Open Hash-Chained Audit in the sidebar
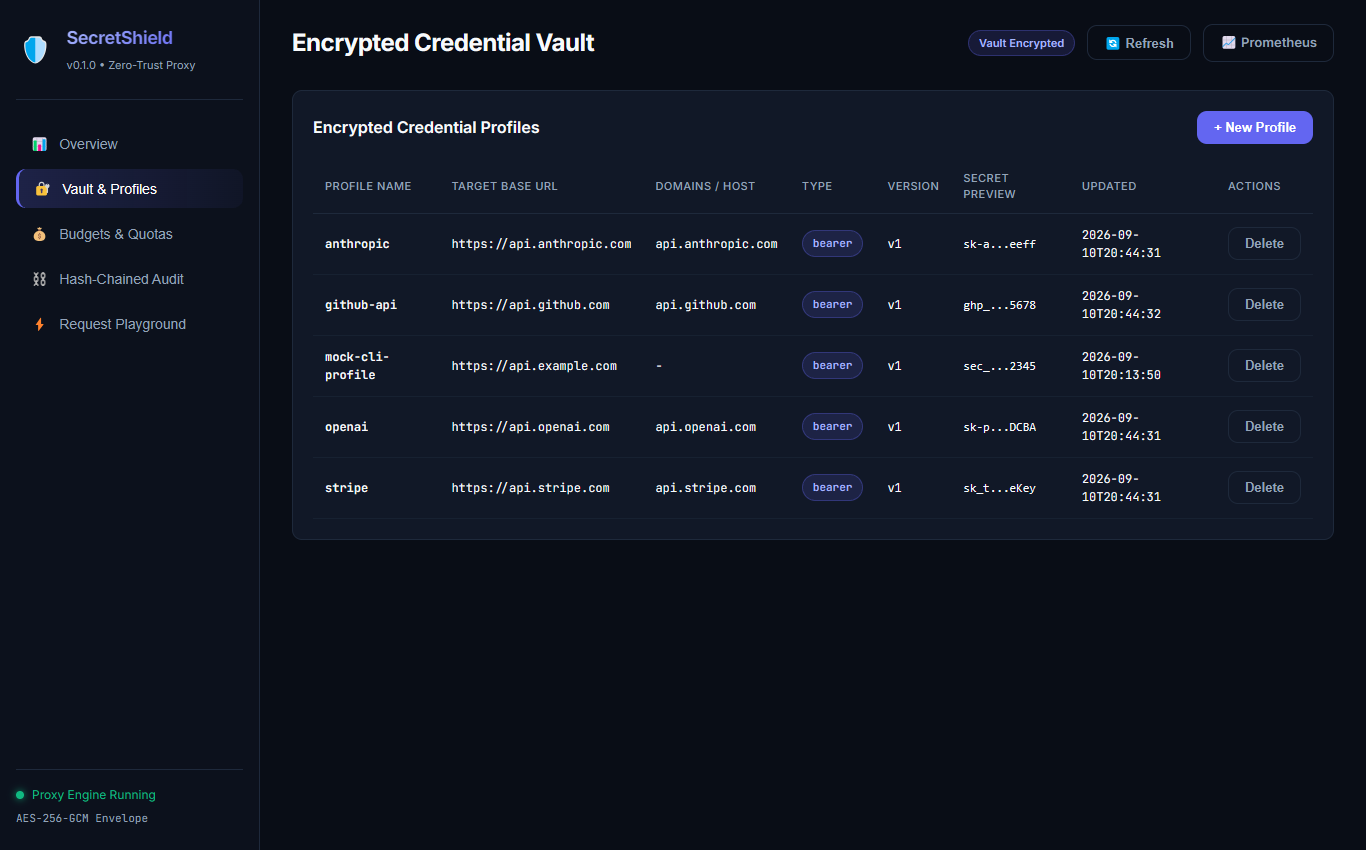The image size is (1366, 850). pyautogui.click(x=129, y=279)
